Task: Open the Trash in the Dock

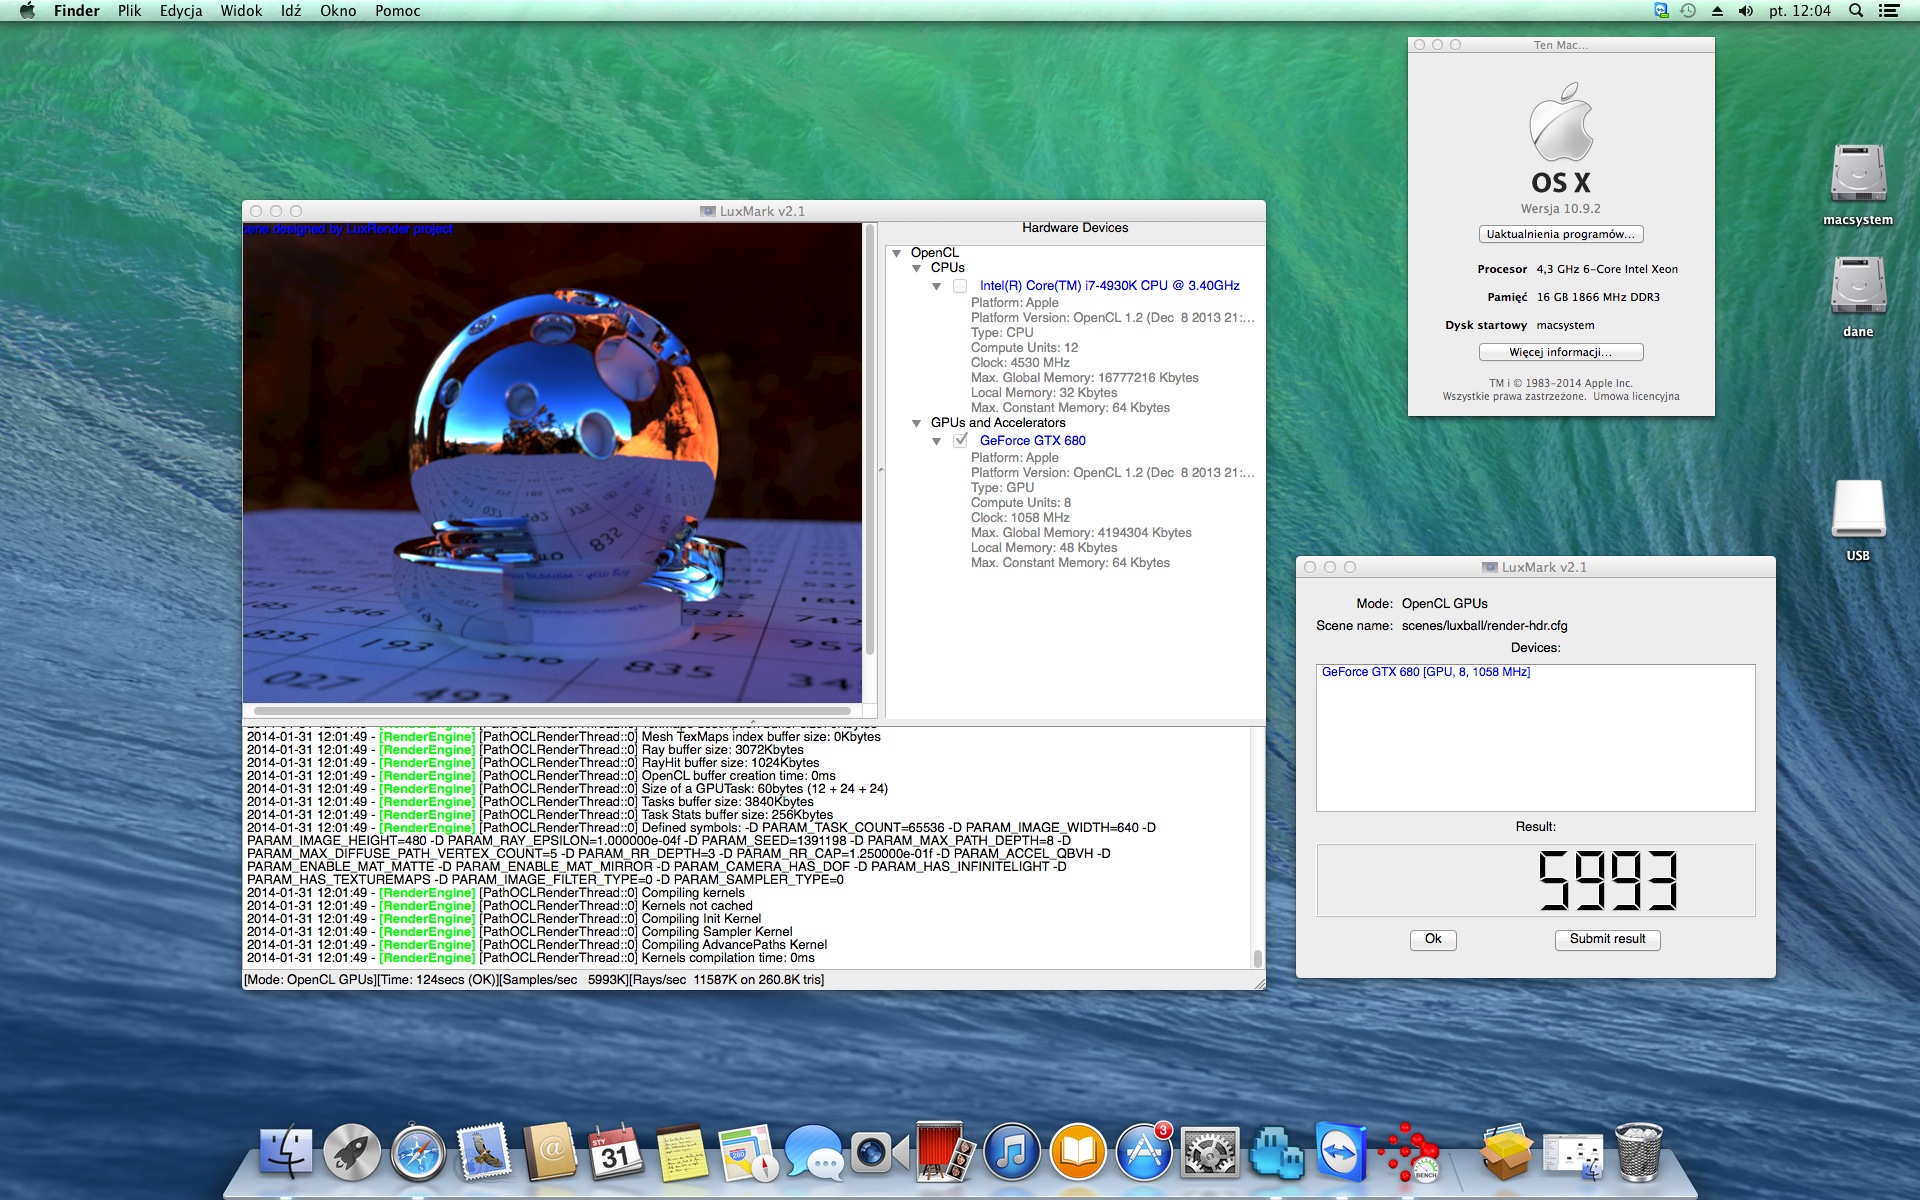Action: click(1638, 1153)
